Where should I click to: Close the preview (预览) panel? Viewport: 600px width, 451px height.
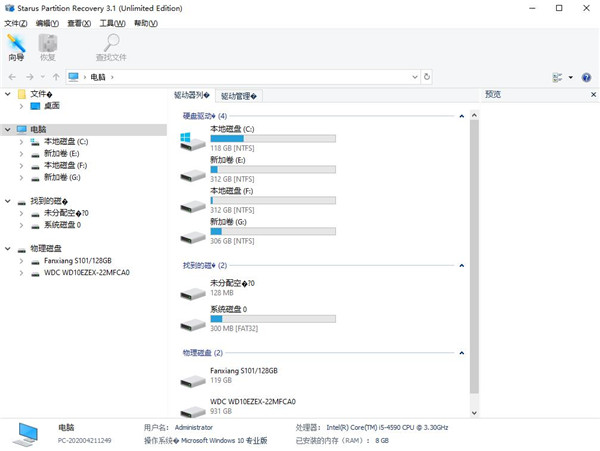[x=593, y=94]
